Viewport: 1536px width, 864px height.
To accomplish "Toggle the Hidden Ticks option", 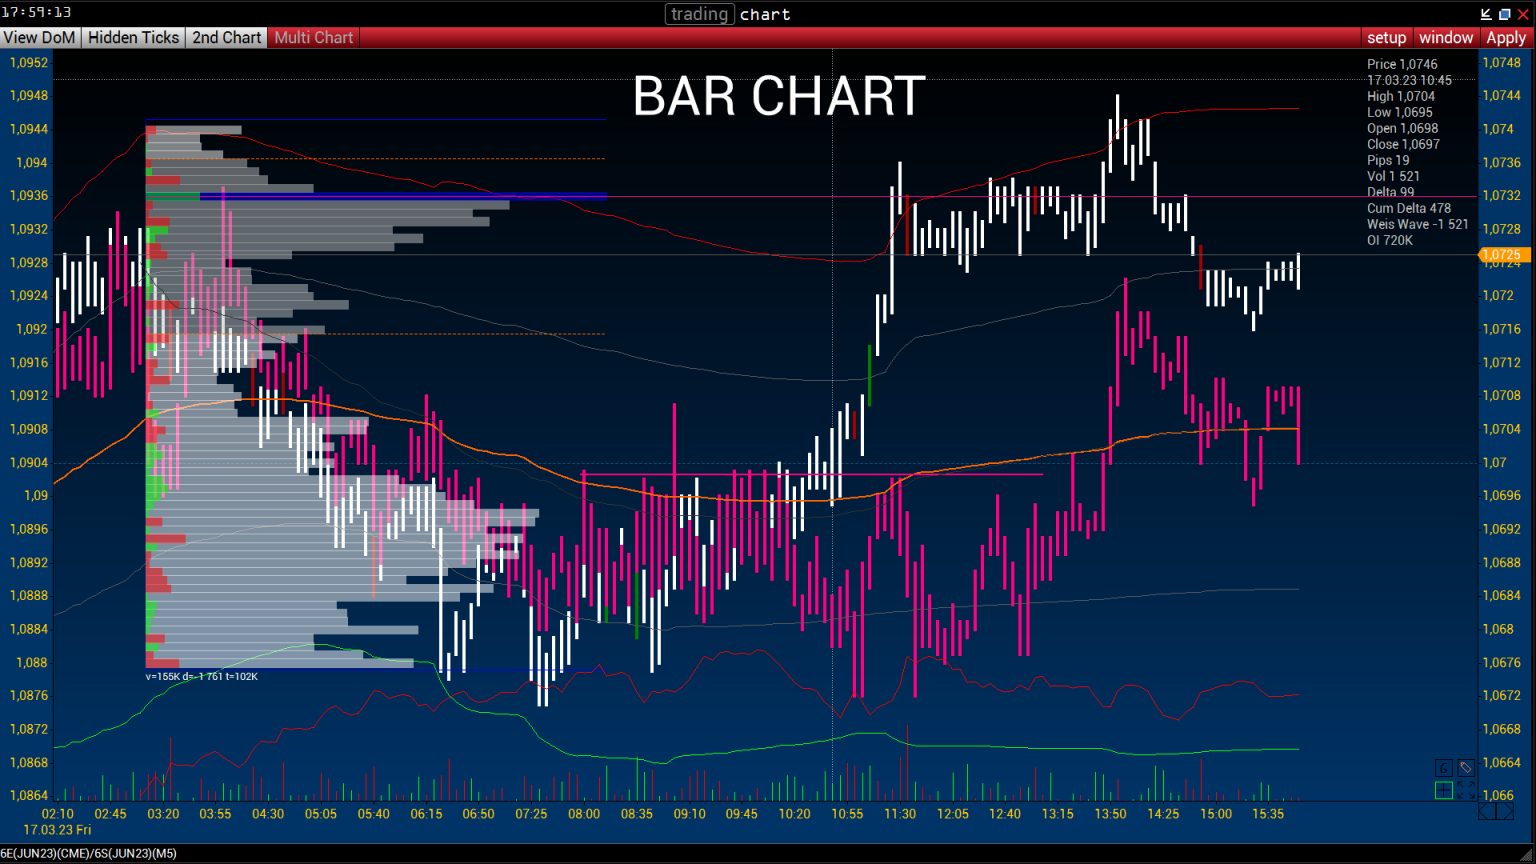I will [x=133, y=37].
